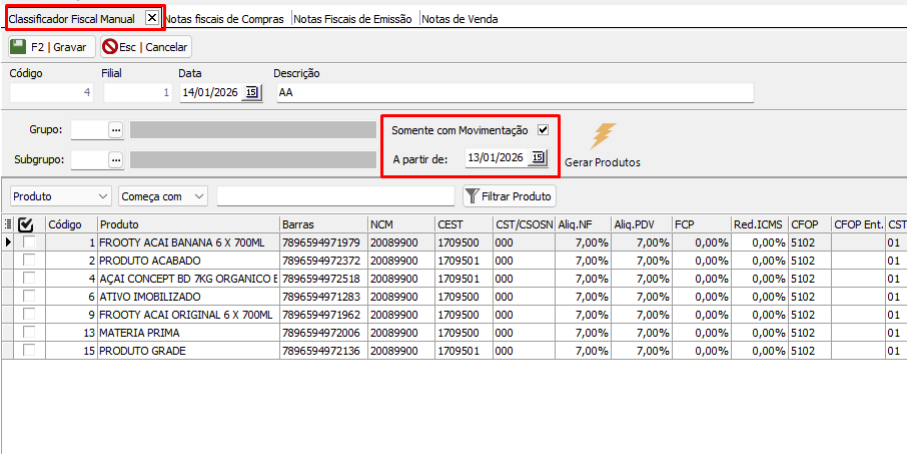Open the Notas de Venda tab

tap(460, 19)
